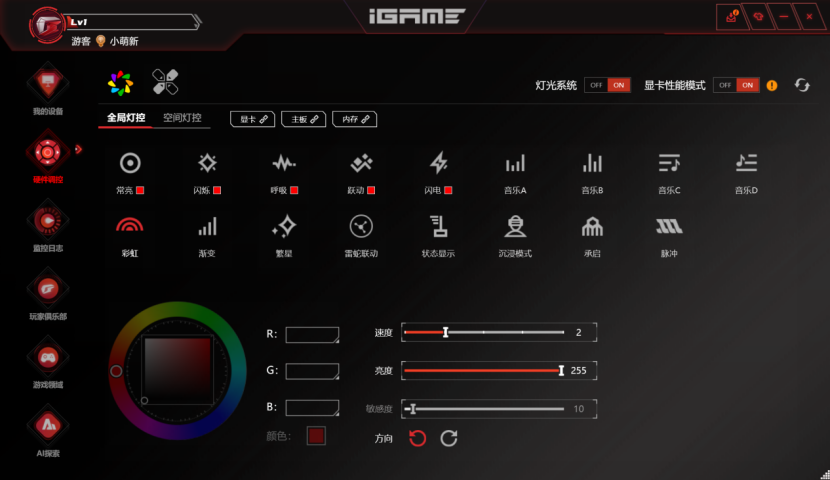The image size is (830, 480).
Task: Click the 亮度 brightness slider track
Action: pos(482,370)
